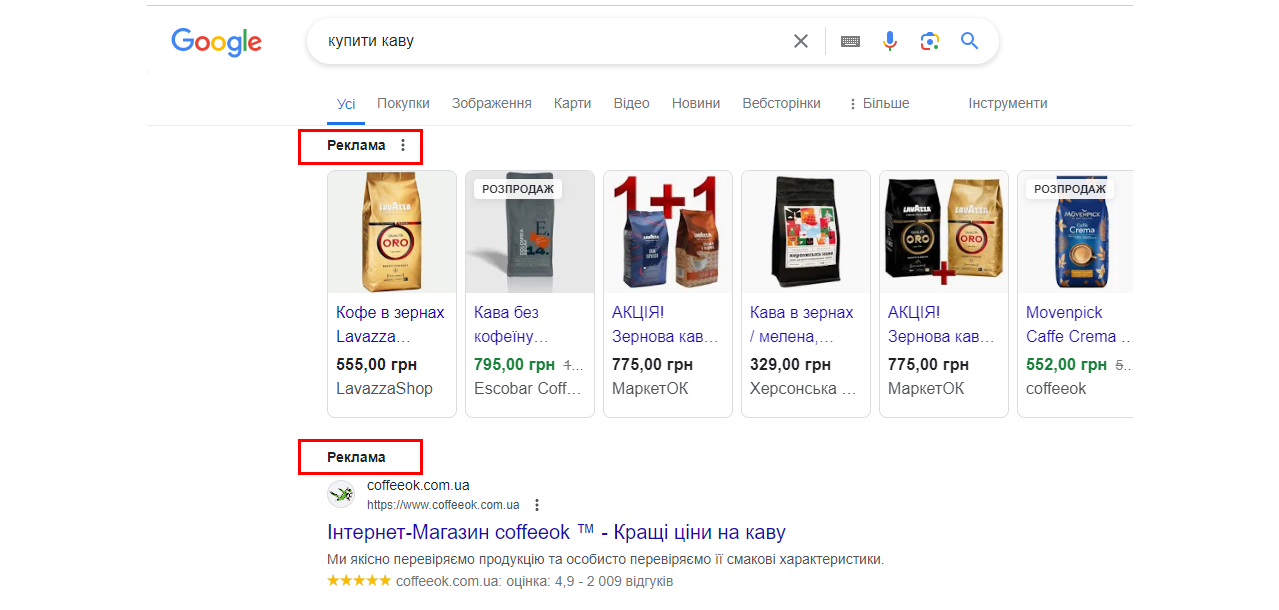
Task: Start voice search with microphone icon
Action: point(889,41)
